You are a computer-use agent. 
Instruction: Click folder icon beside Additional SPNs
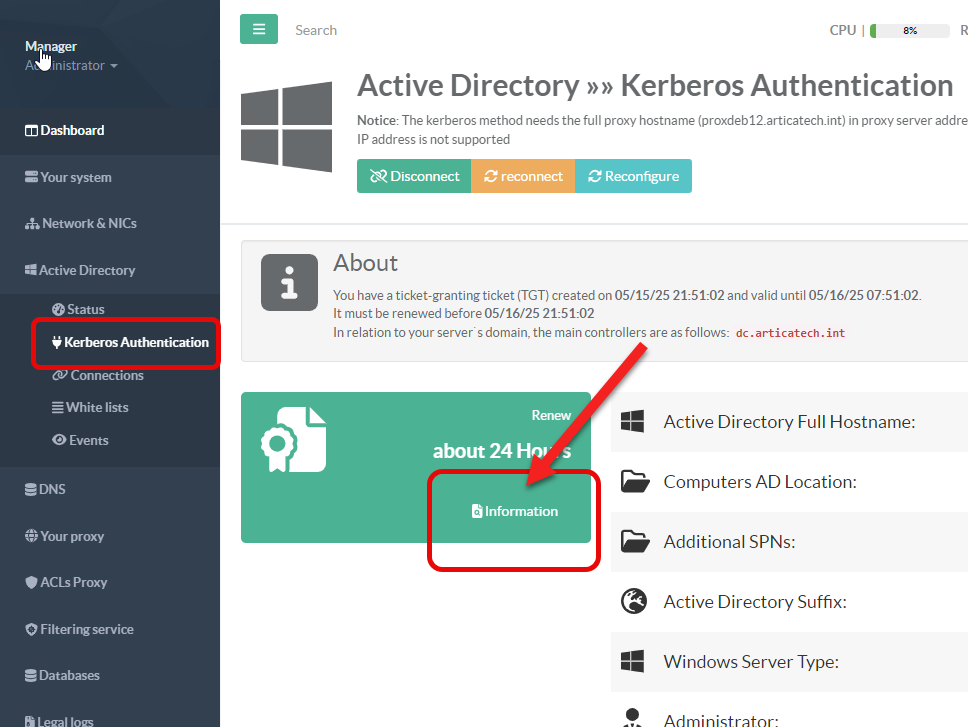pyautogui.click(x=634, y=542)
